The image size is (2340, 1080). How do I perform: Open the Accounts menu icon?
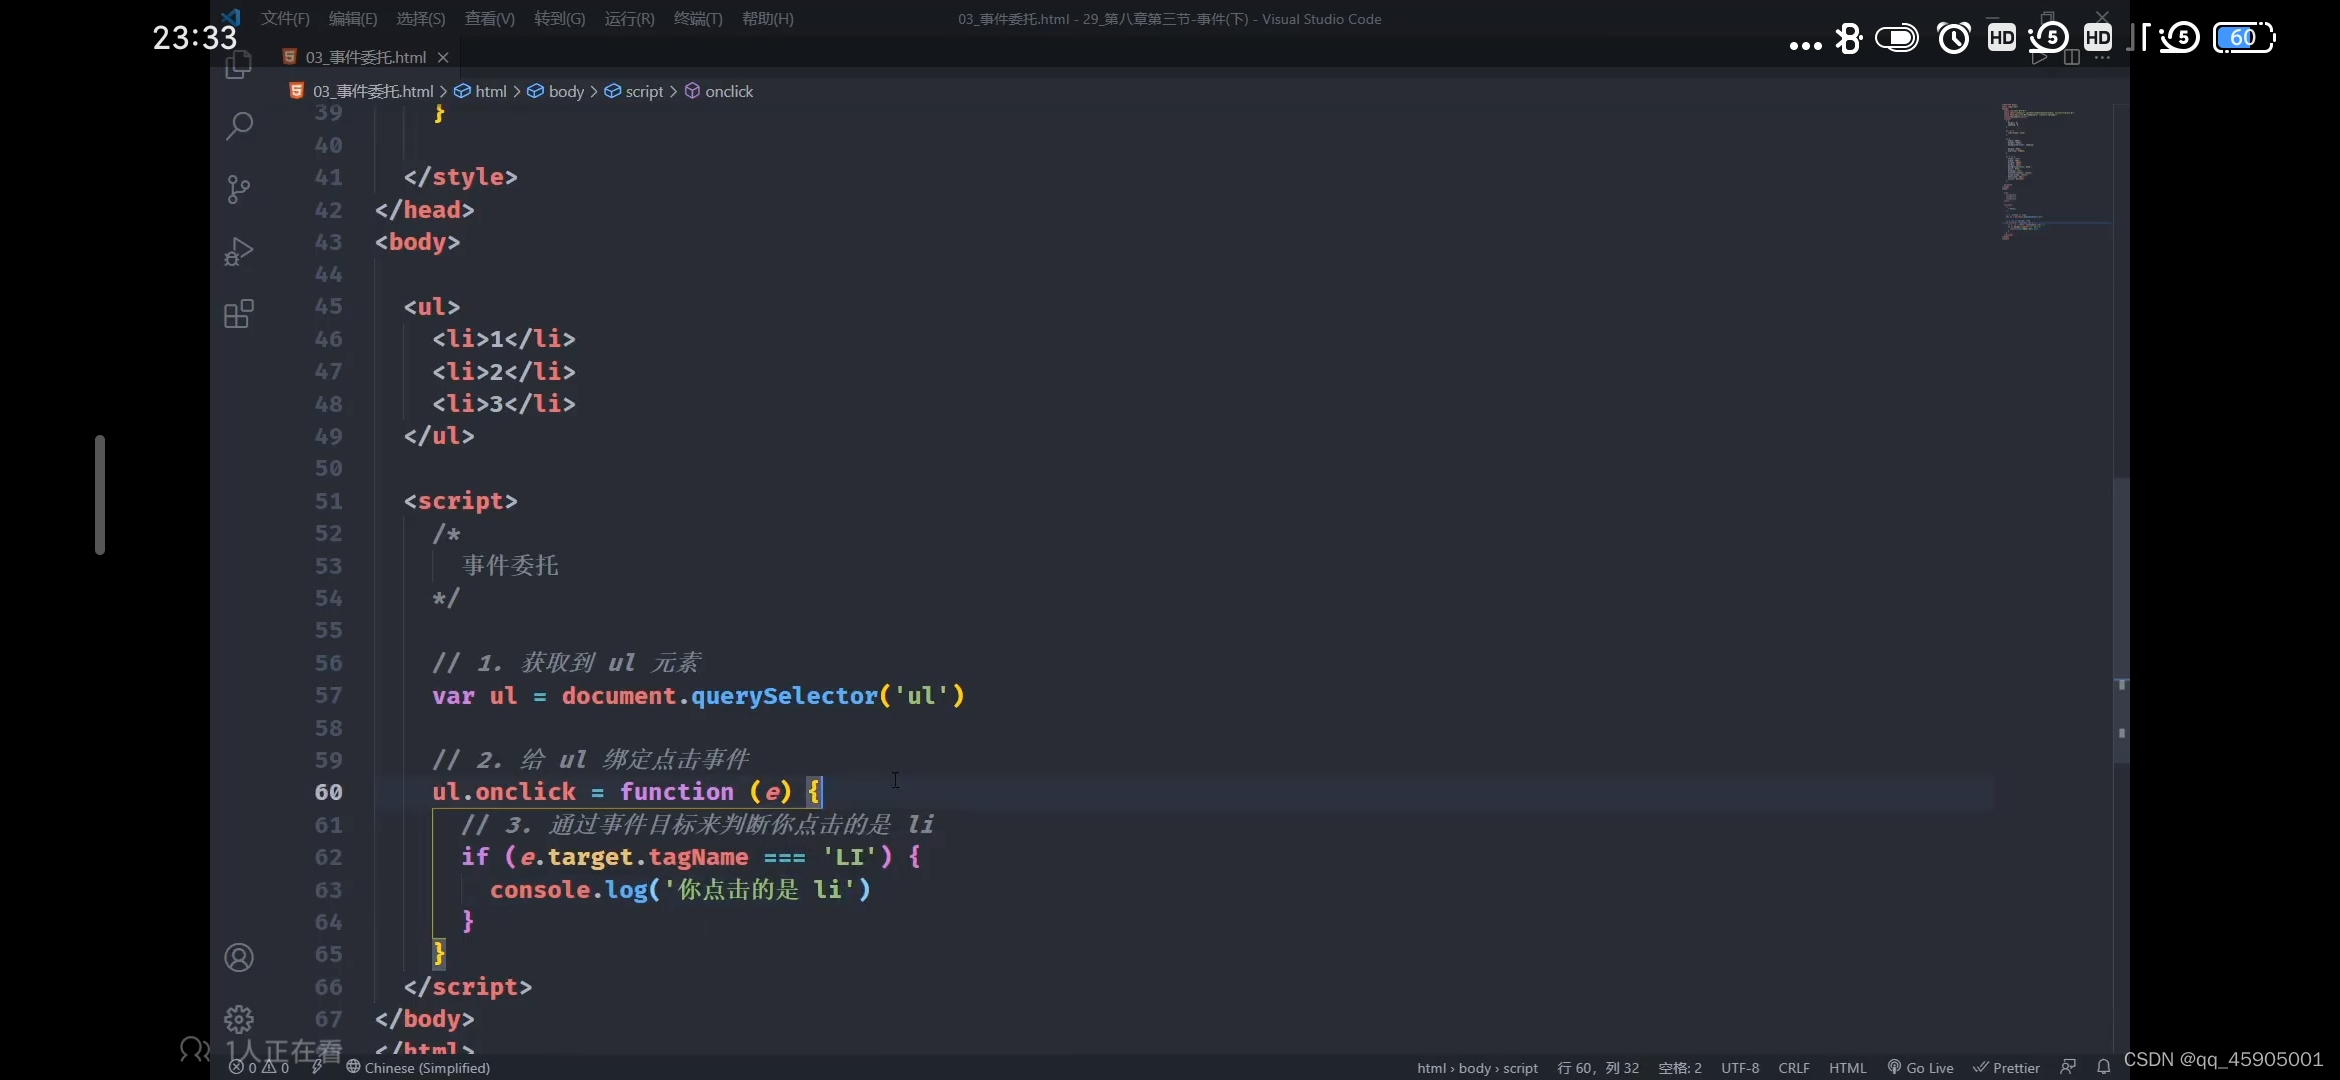tap(239, 958)
